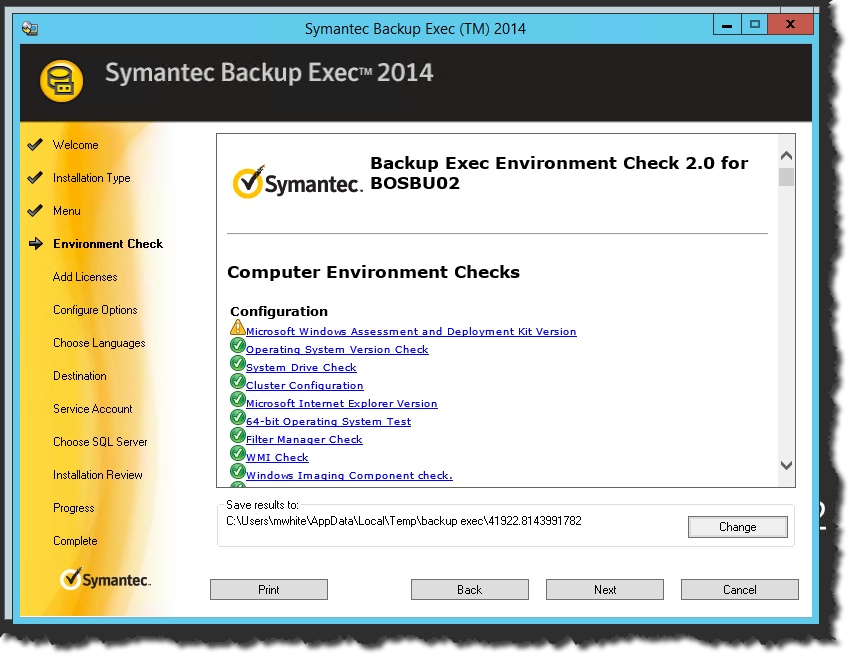Select the Installation Type step
The height and width of the screenshot is (655, 849).
pyautogui.click(x=92, y=178)
